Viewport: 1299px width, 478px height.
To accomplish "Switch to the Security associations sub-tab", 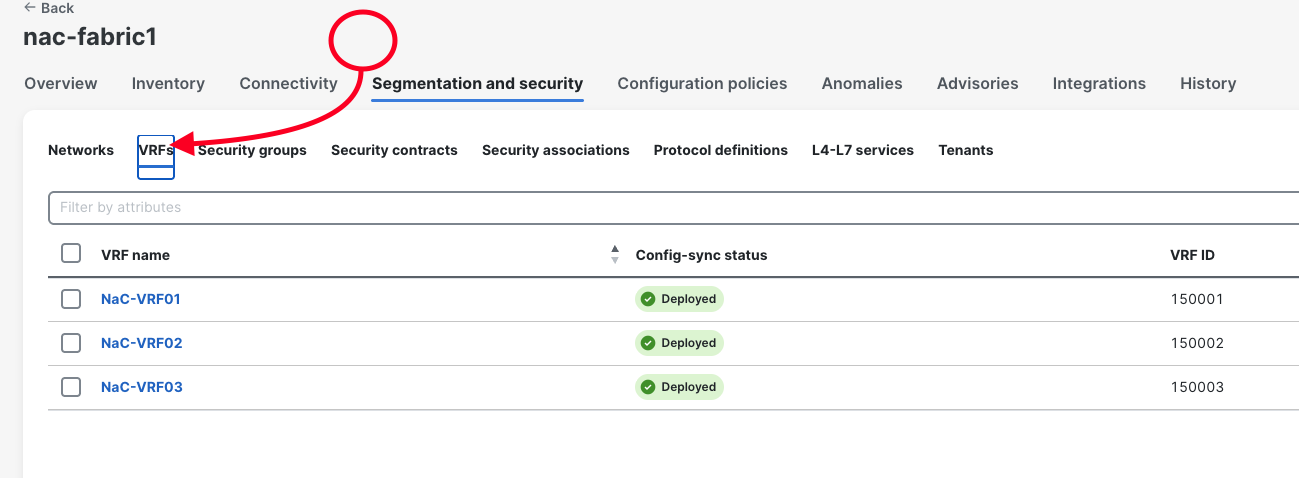I will 556,150.
